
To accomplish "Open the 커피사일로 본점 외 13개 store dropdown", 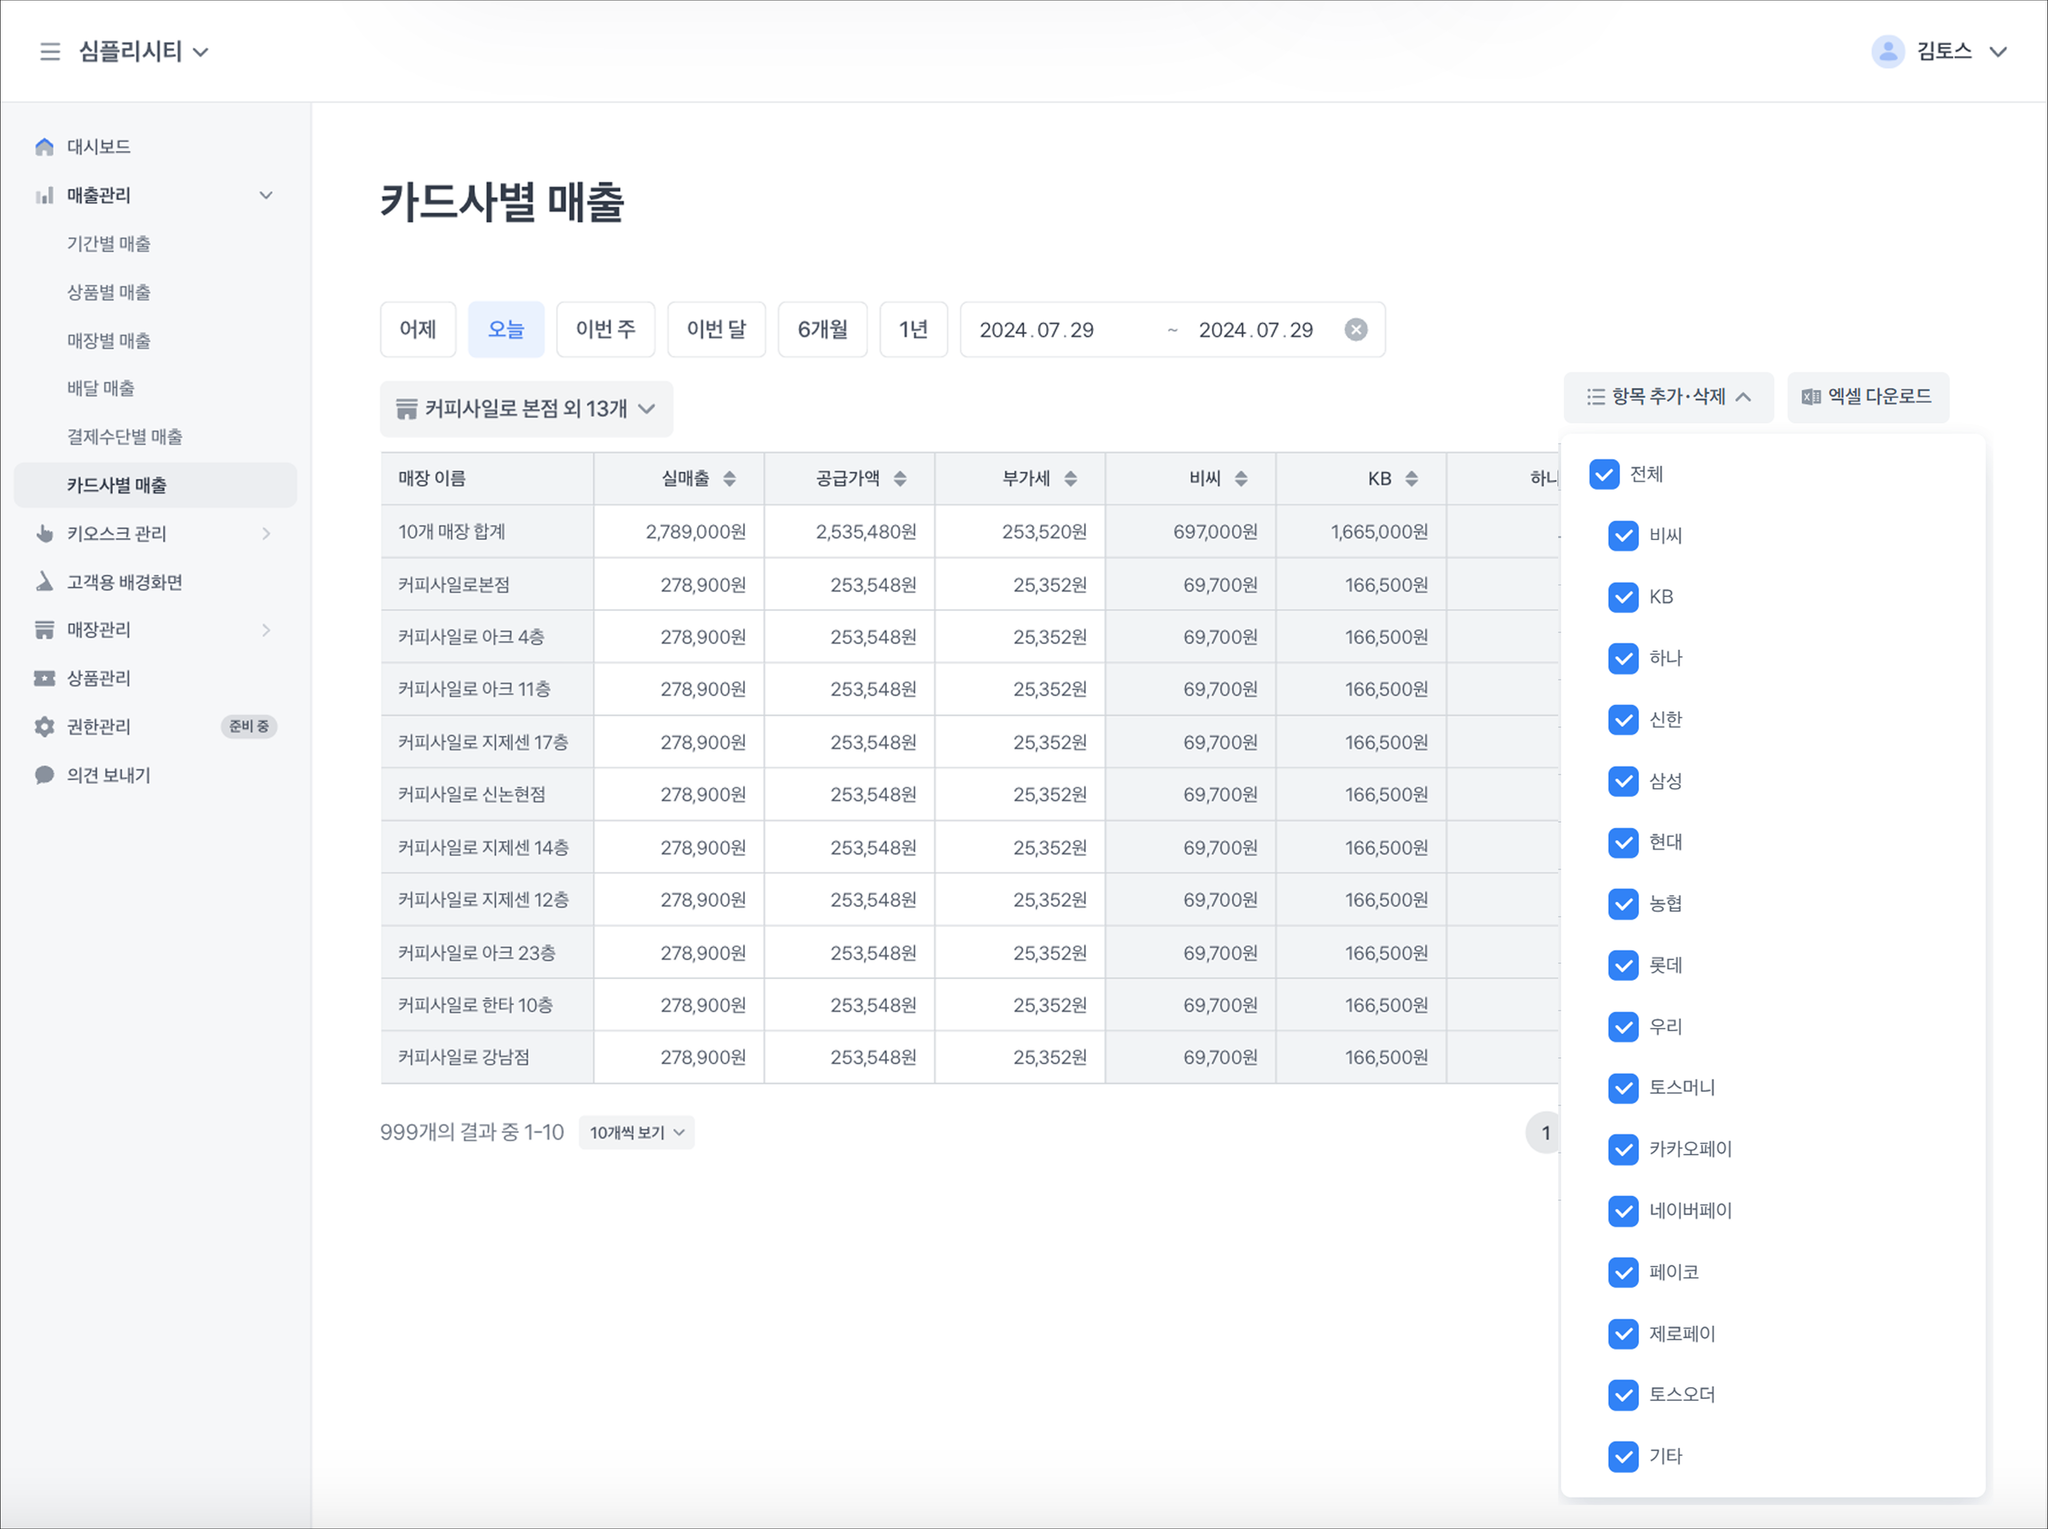I will pyautogui.click(x=526, y=409).
